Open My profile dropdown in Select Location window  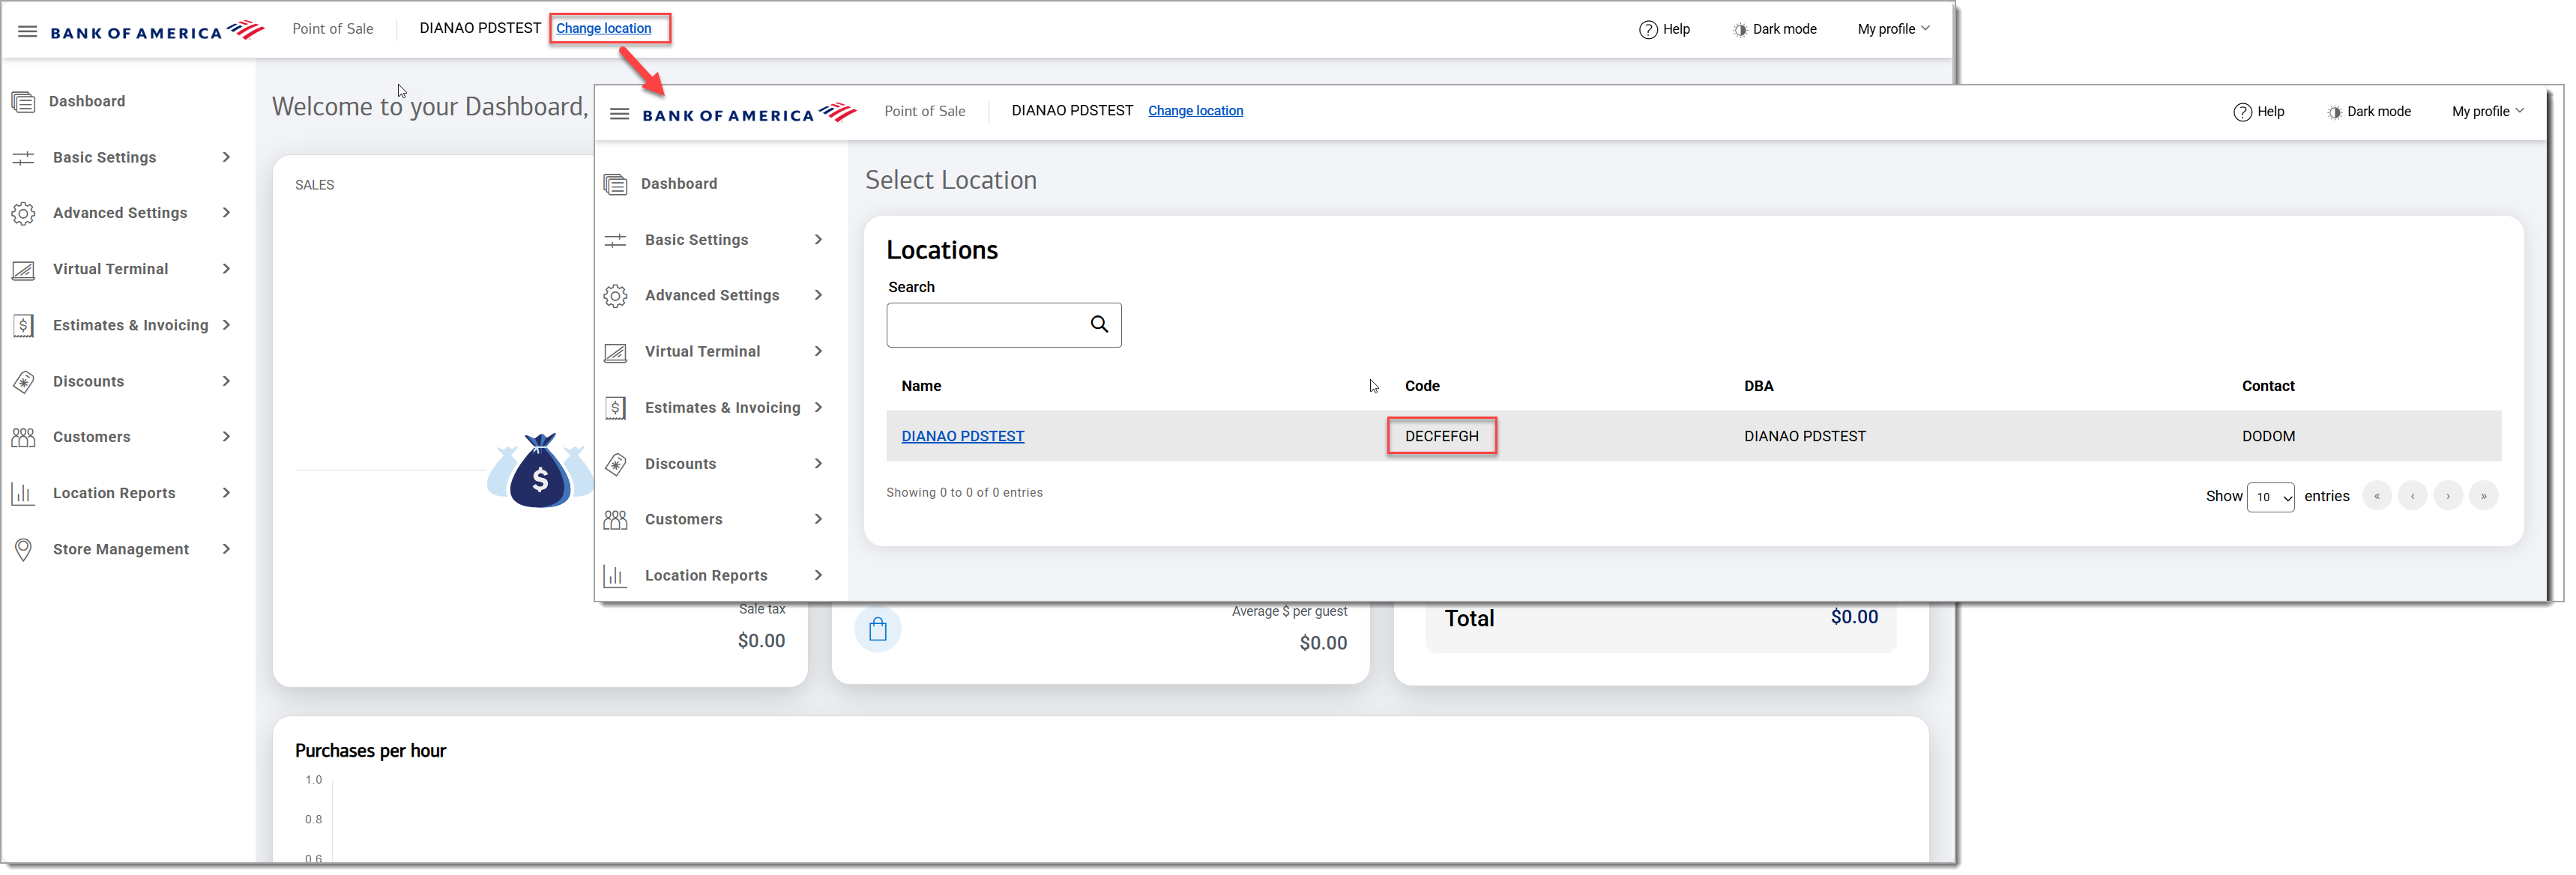pyautogui.click(x=2487, y=112)
